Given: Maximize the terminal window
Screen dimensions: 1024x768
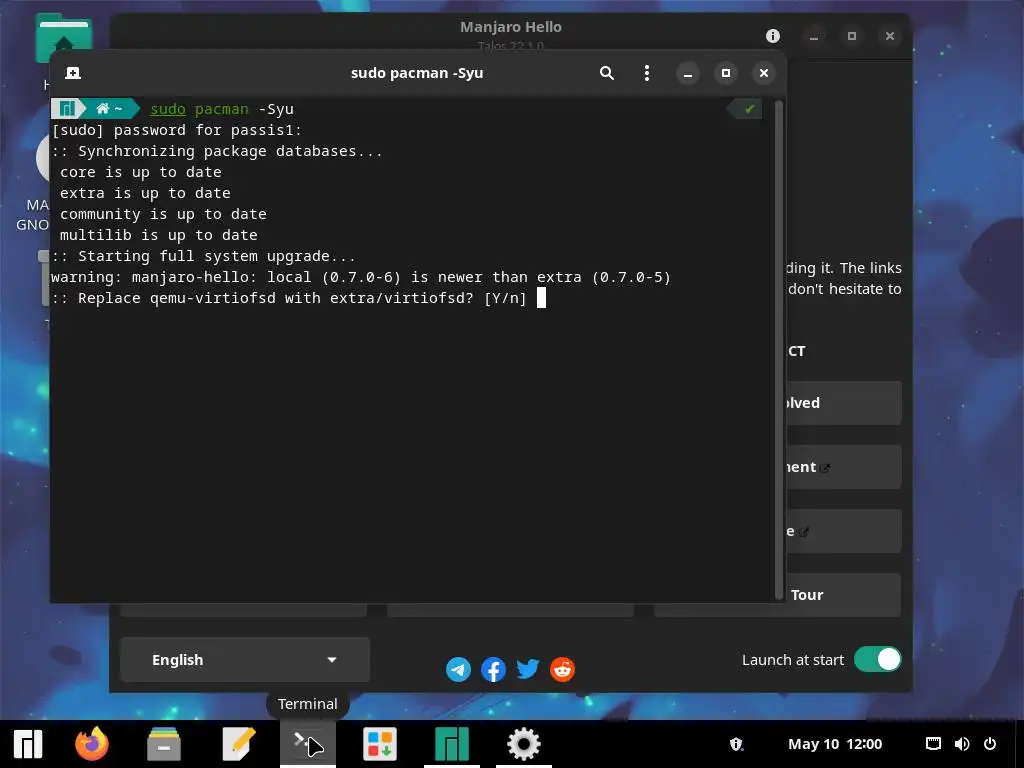Looking at the screenshot, I should pos(726,73).
